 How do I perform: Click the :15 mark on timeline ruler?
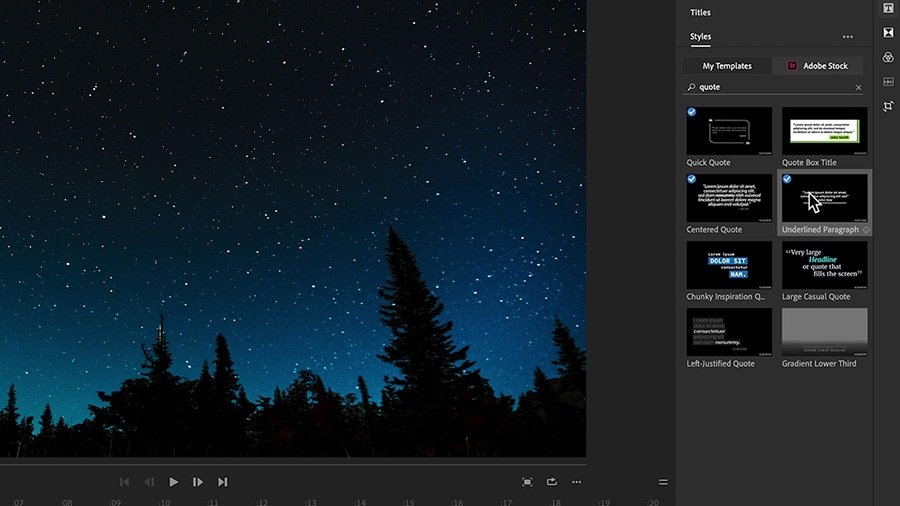(408, 503)
